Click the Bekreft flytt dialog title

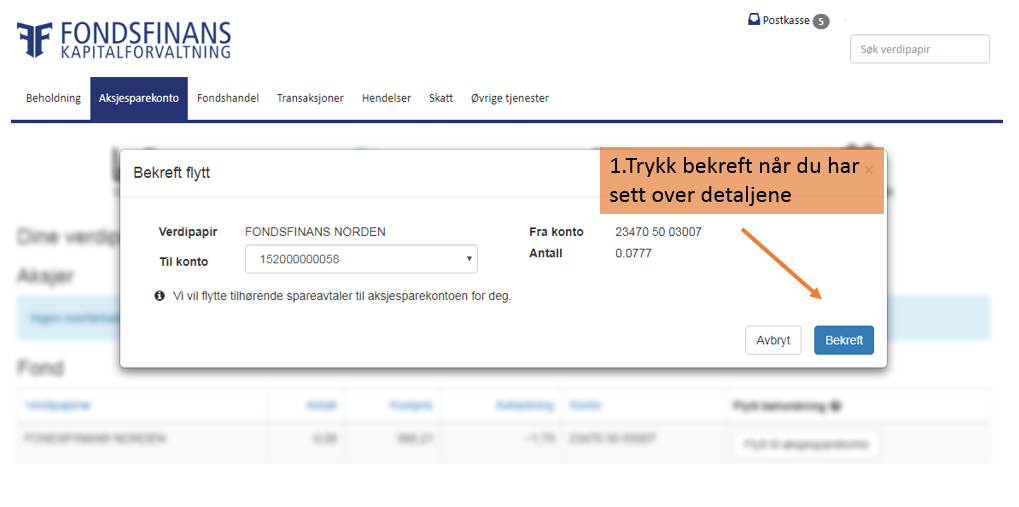pos(172,173)
